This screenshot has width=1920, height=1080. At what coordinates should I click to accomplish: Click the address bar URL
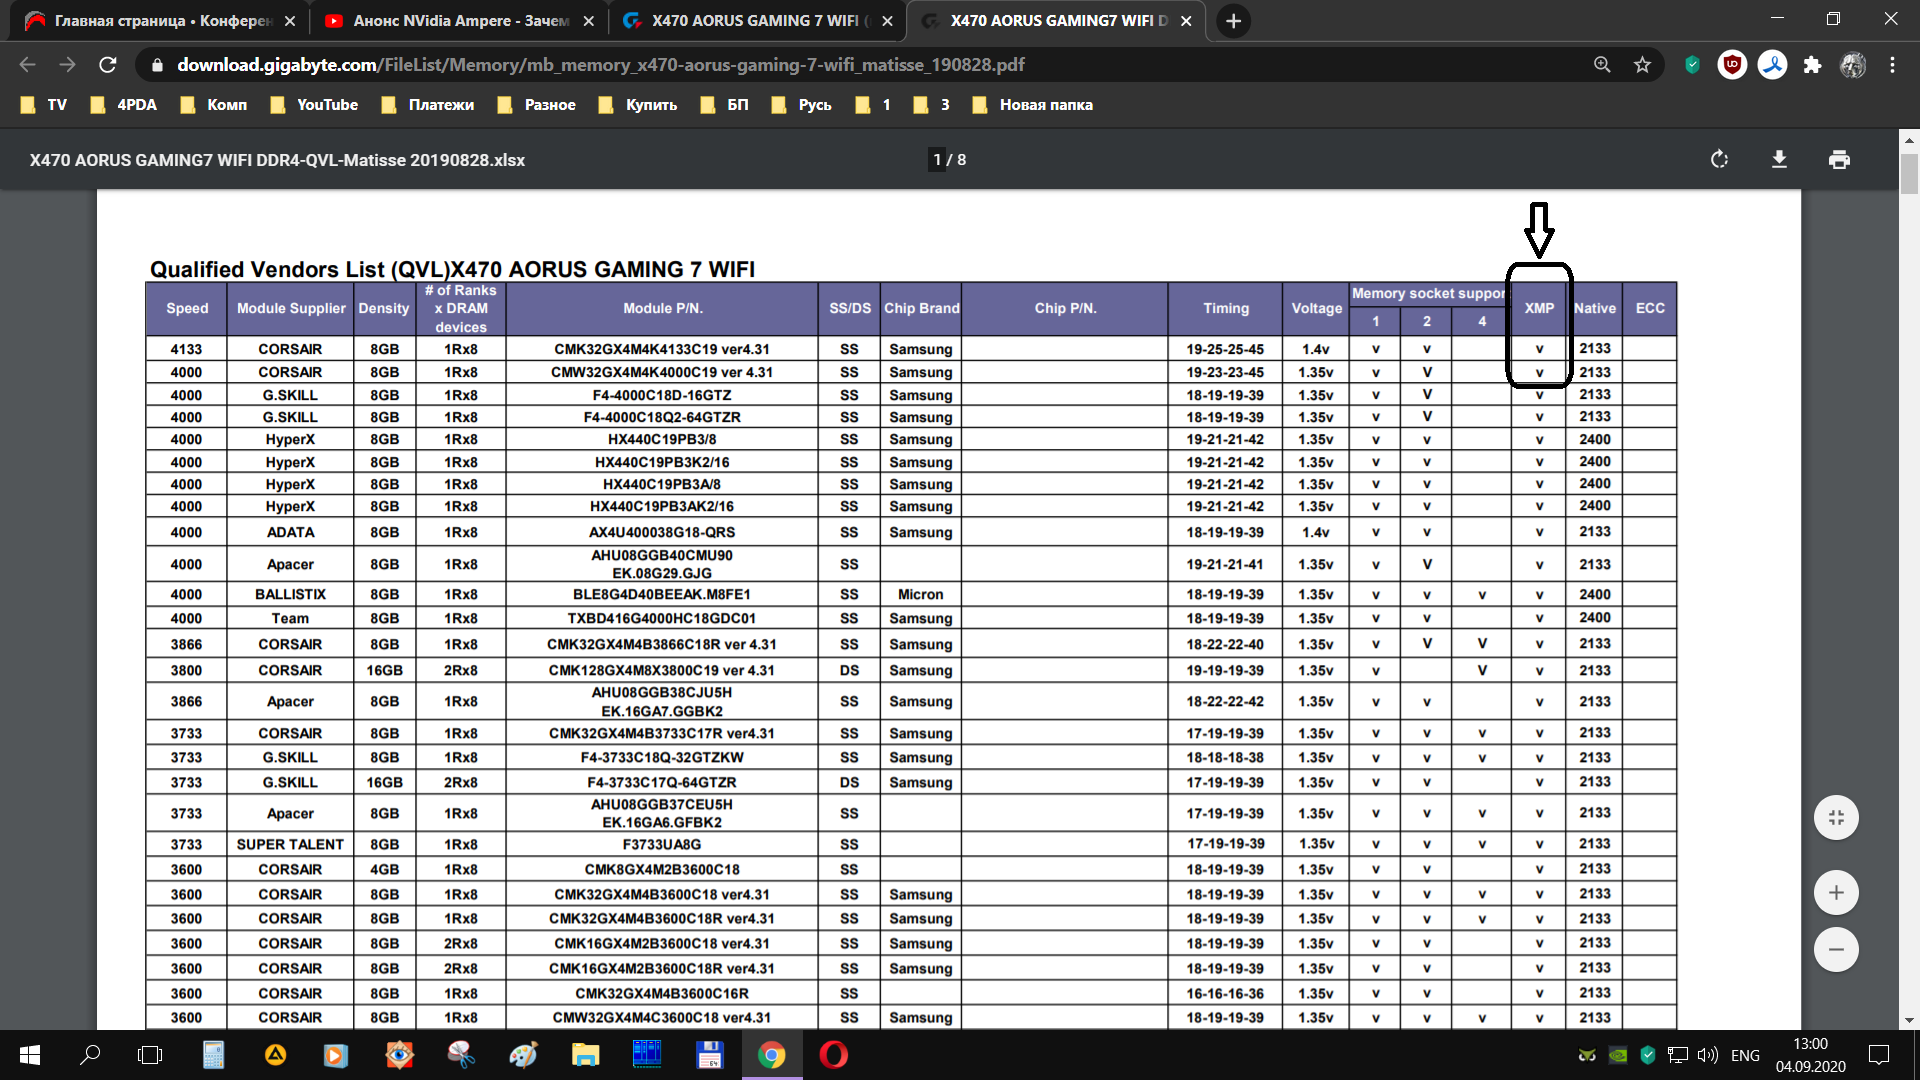tap(600, 65)
